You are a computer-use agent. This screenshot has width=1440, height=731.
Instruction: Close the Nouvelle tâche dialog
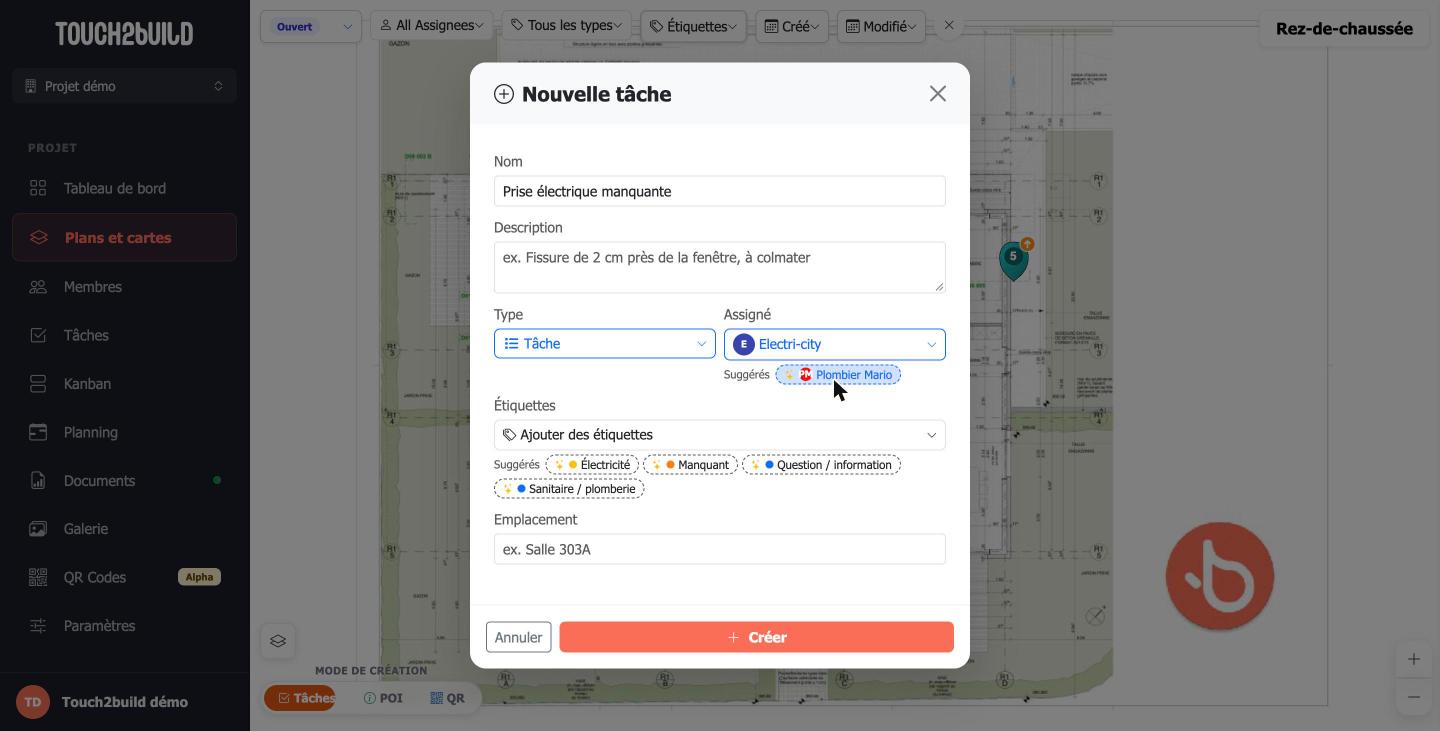tap(937, 94)
